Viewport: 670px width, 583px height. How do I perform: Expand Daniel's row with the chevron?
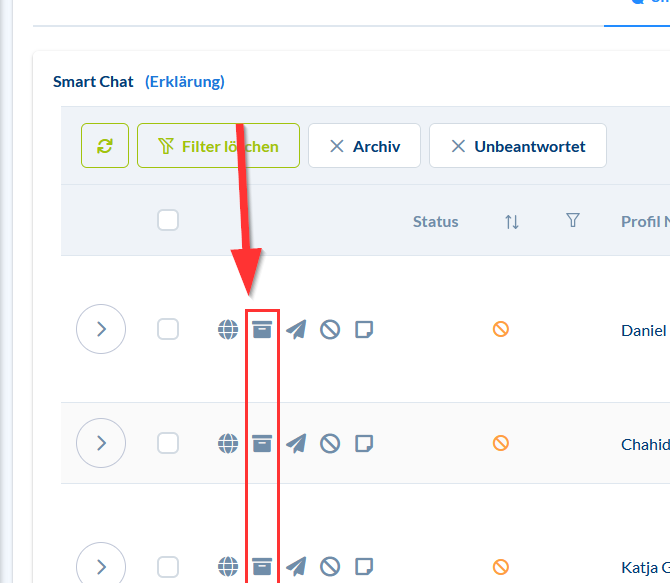point(101,329)
